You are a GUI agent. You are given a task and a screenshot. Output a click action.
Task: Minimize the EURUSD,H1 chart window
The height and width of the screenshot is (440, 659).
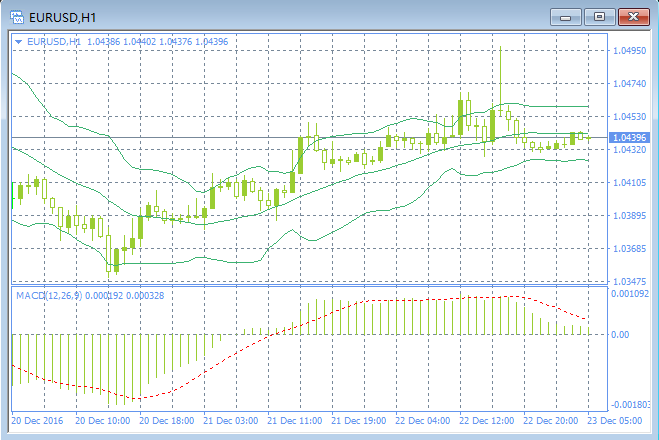point(566,17)
